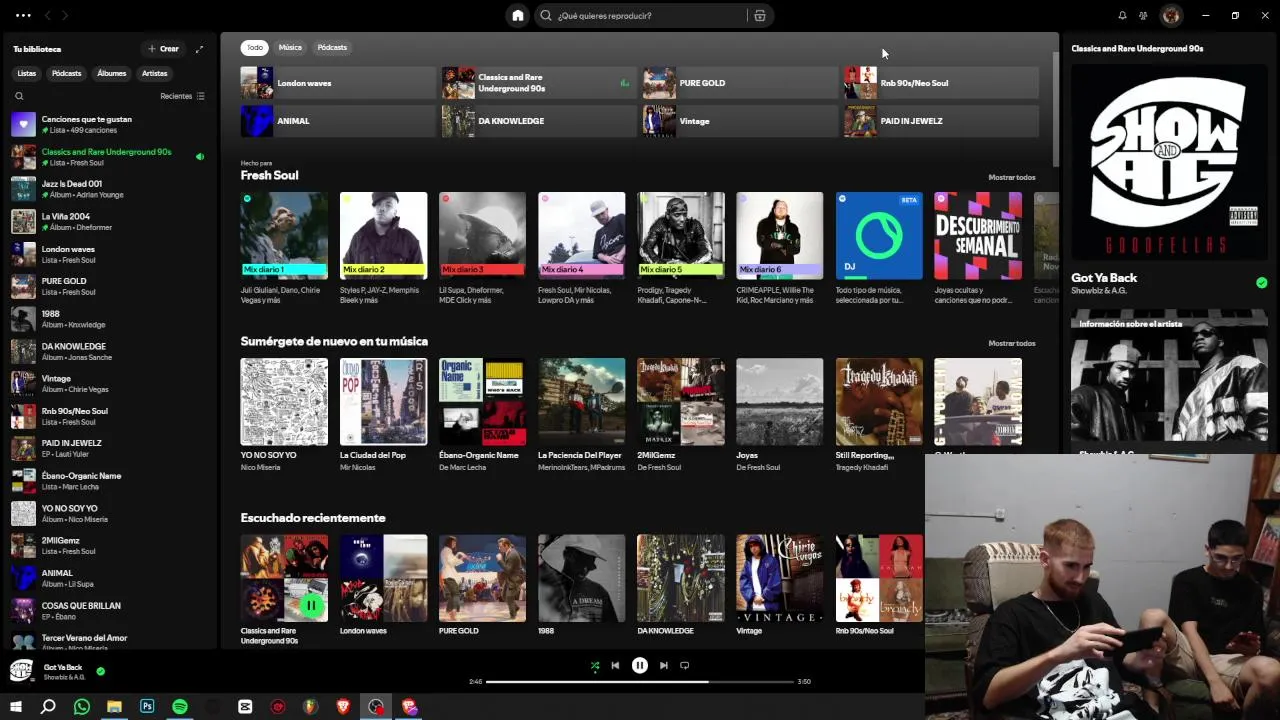This screenshot has width=1280, height=720.
Task: Filter library by Listas
Action: [27, 73]
